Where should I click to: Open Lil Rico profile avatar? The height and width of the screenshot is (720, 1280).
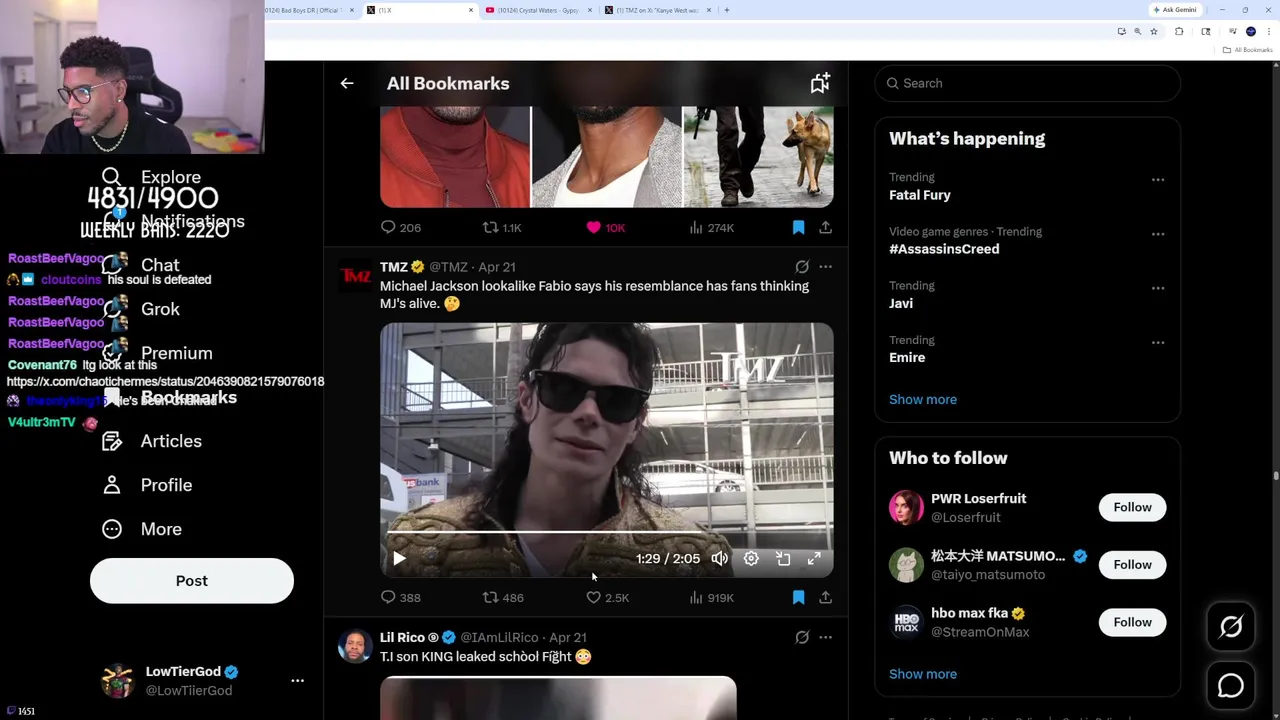pyautogui.click(x=355, y=647)
